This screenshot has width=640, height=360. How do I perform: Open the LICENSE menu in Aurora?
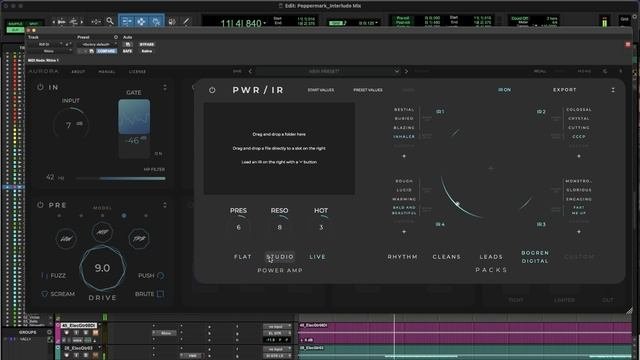138,71
